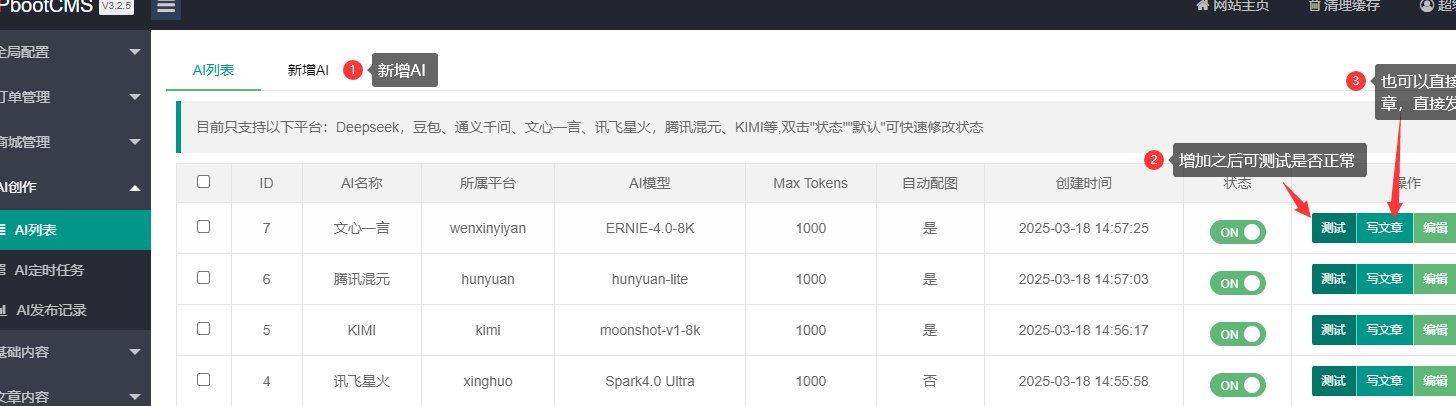The width and height of the screenshot is (1456, 406).
Task: Check the box for 文心一言 row
Action: point(204,227)
